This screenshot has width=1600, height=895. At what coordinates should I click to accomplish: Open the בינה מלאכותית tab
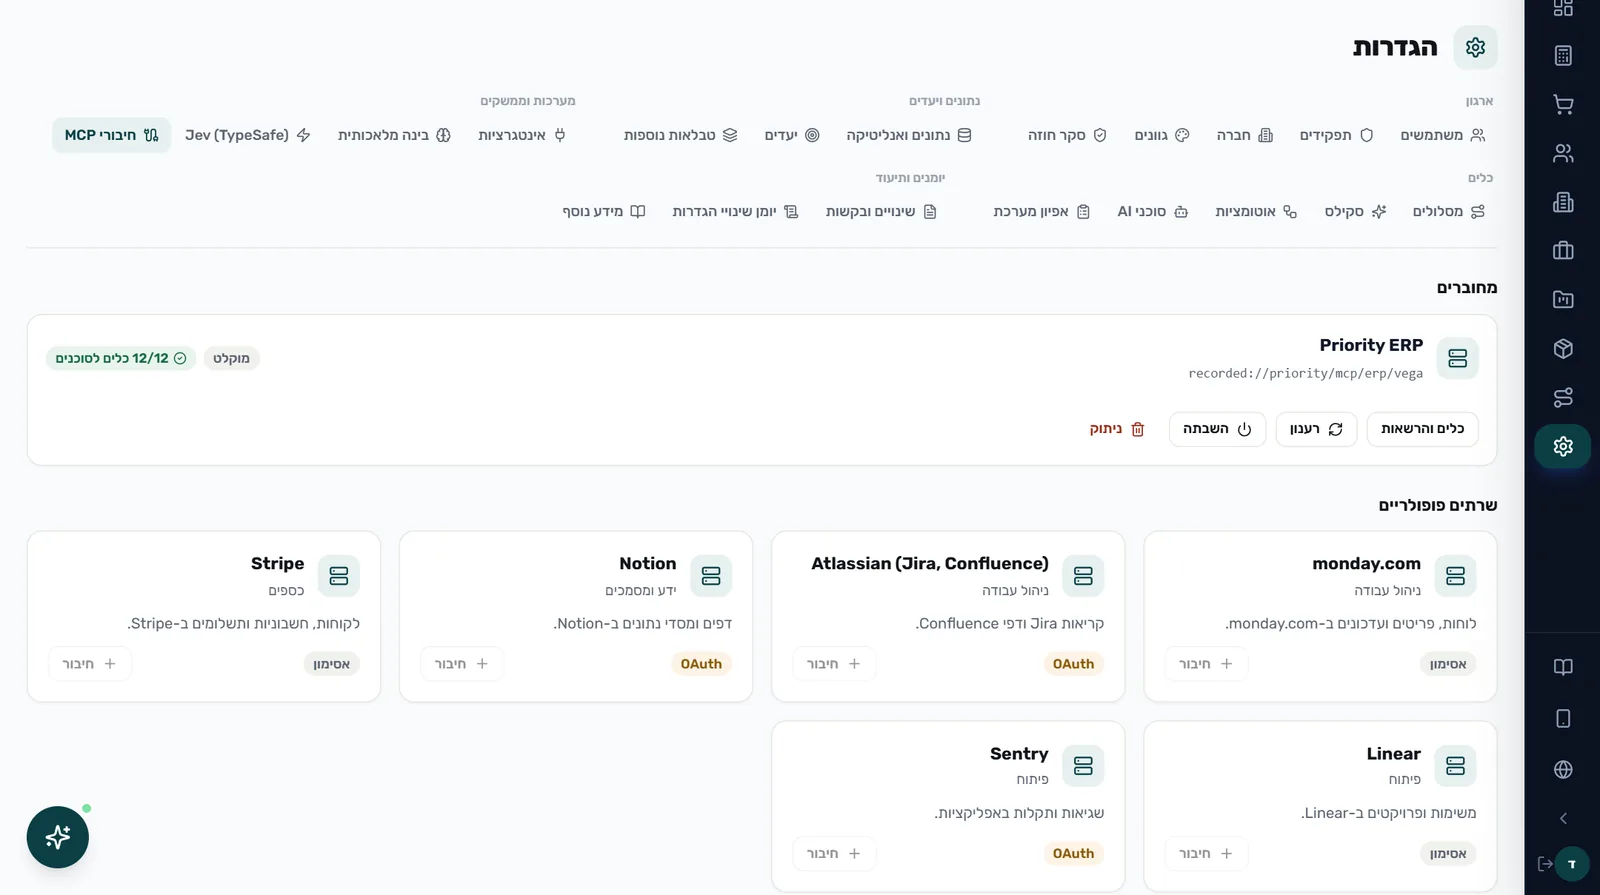pos(394,135)
